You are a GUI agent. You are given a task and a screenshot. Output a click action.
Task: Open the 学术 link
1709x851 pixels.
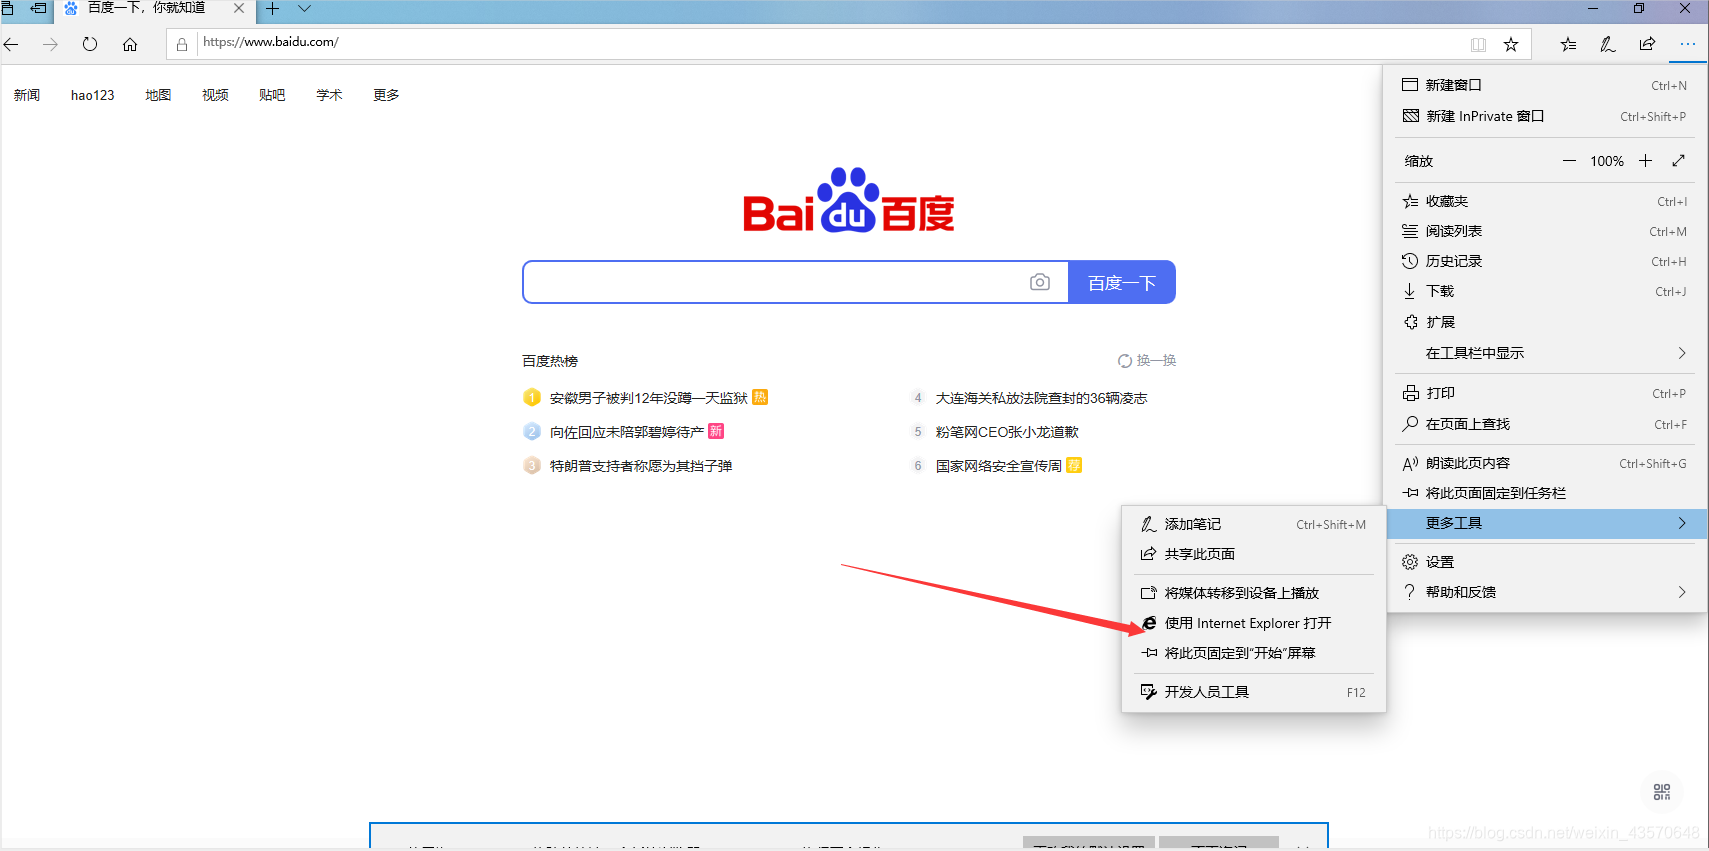click(329, 95)
